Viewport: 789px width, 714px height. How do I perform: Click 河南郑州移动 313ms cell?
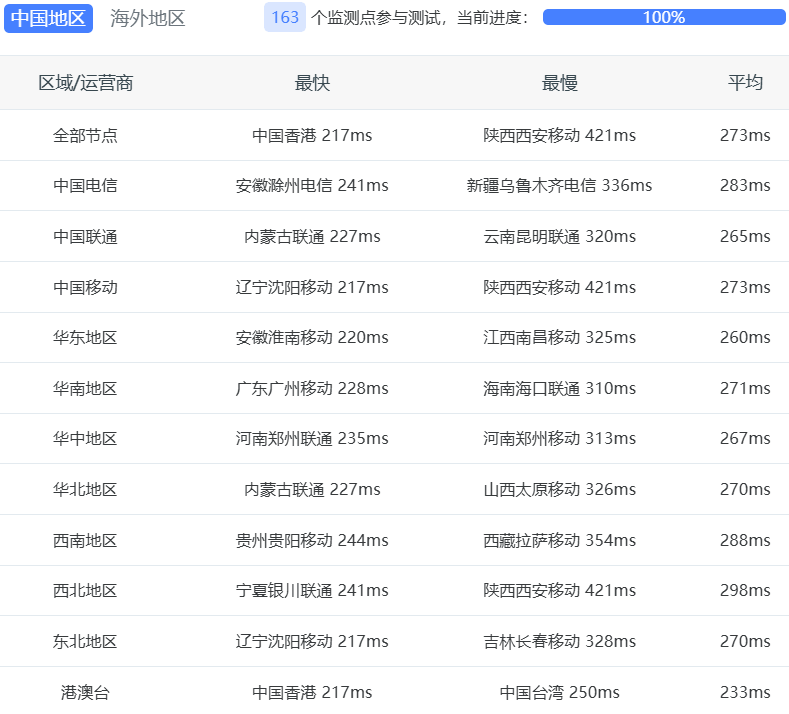coord(560,438)
